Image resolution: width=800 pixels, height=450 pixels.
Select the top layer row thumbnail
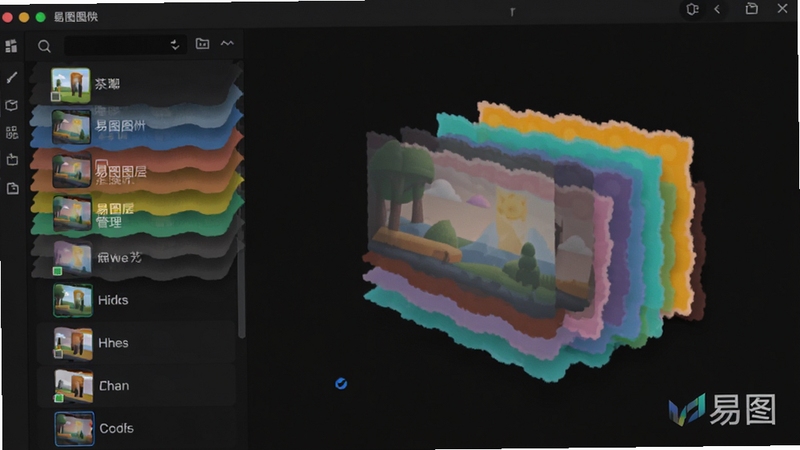click(x=71, y=85)
